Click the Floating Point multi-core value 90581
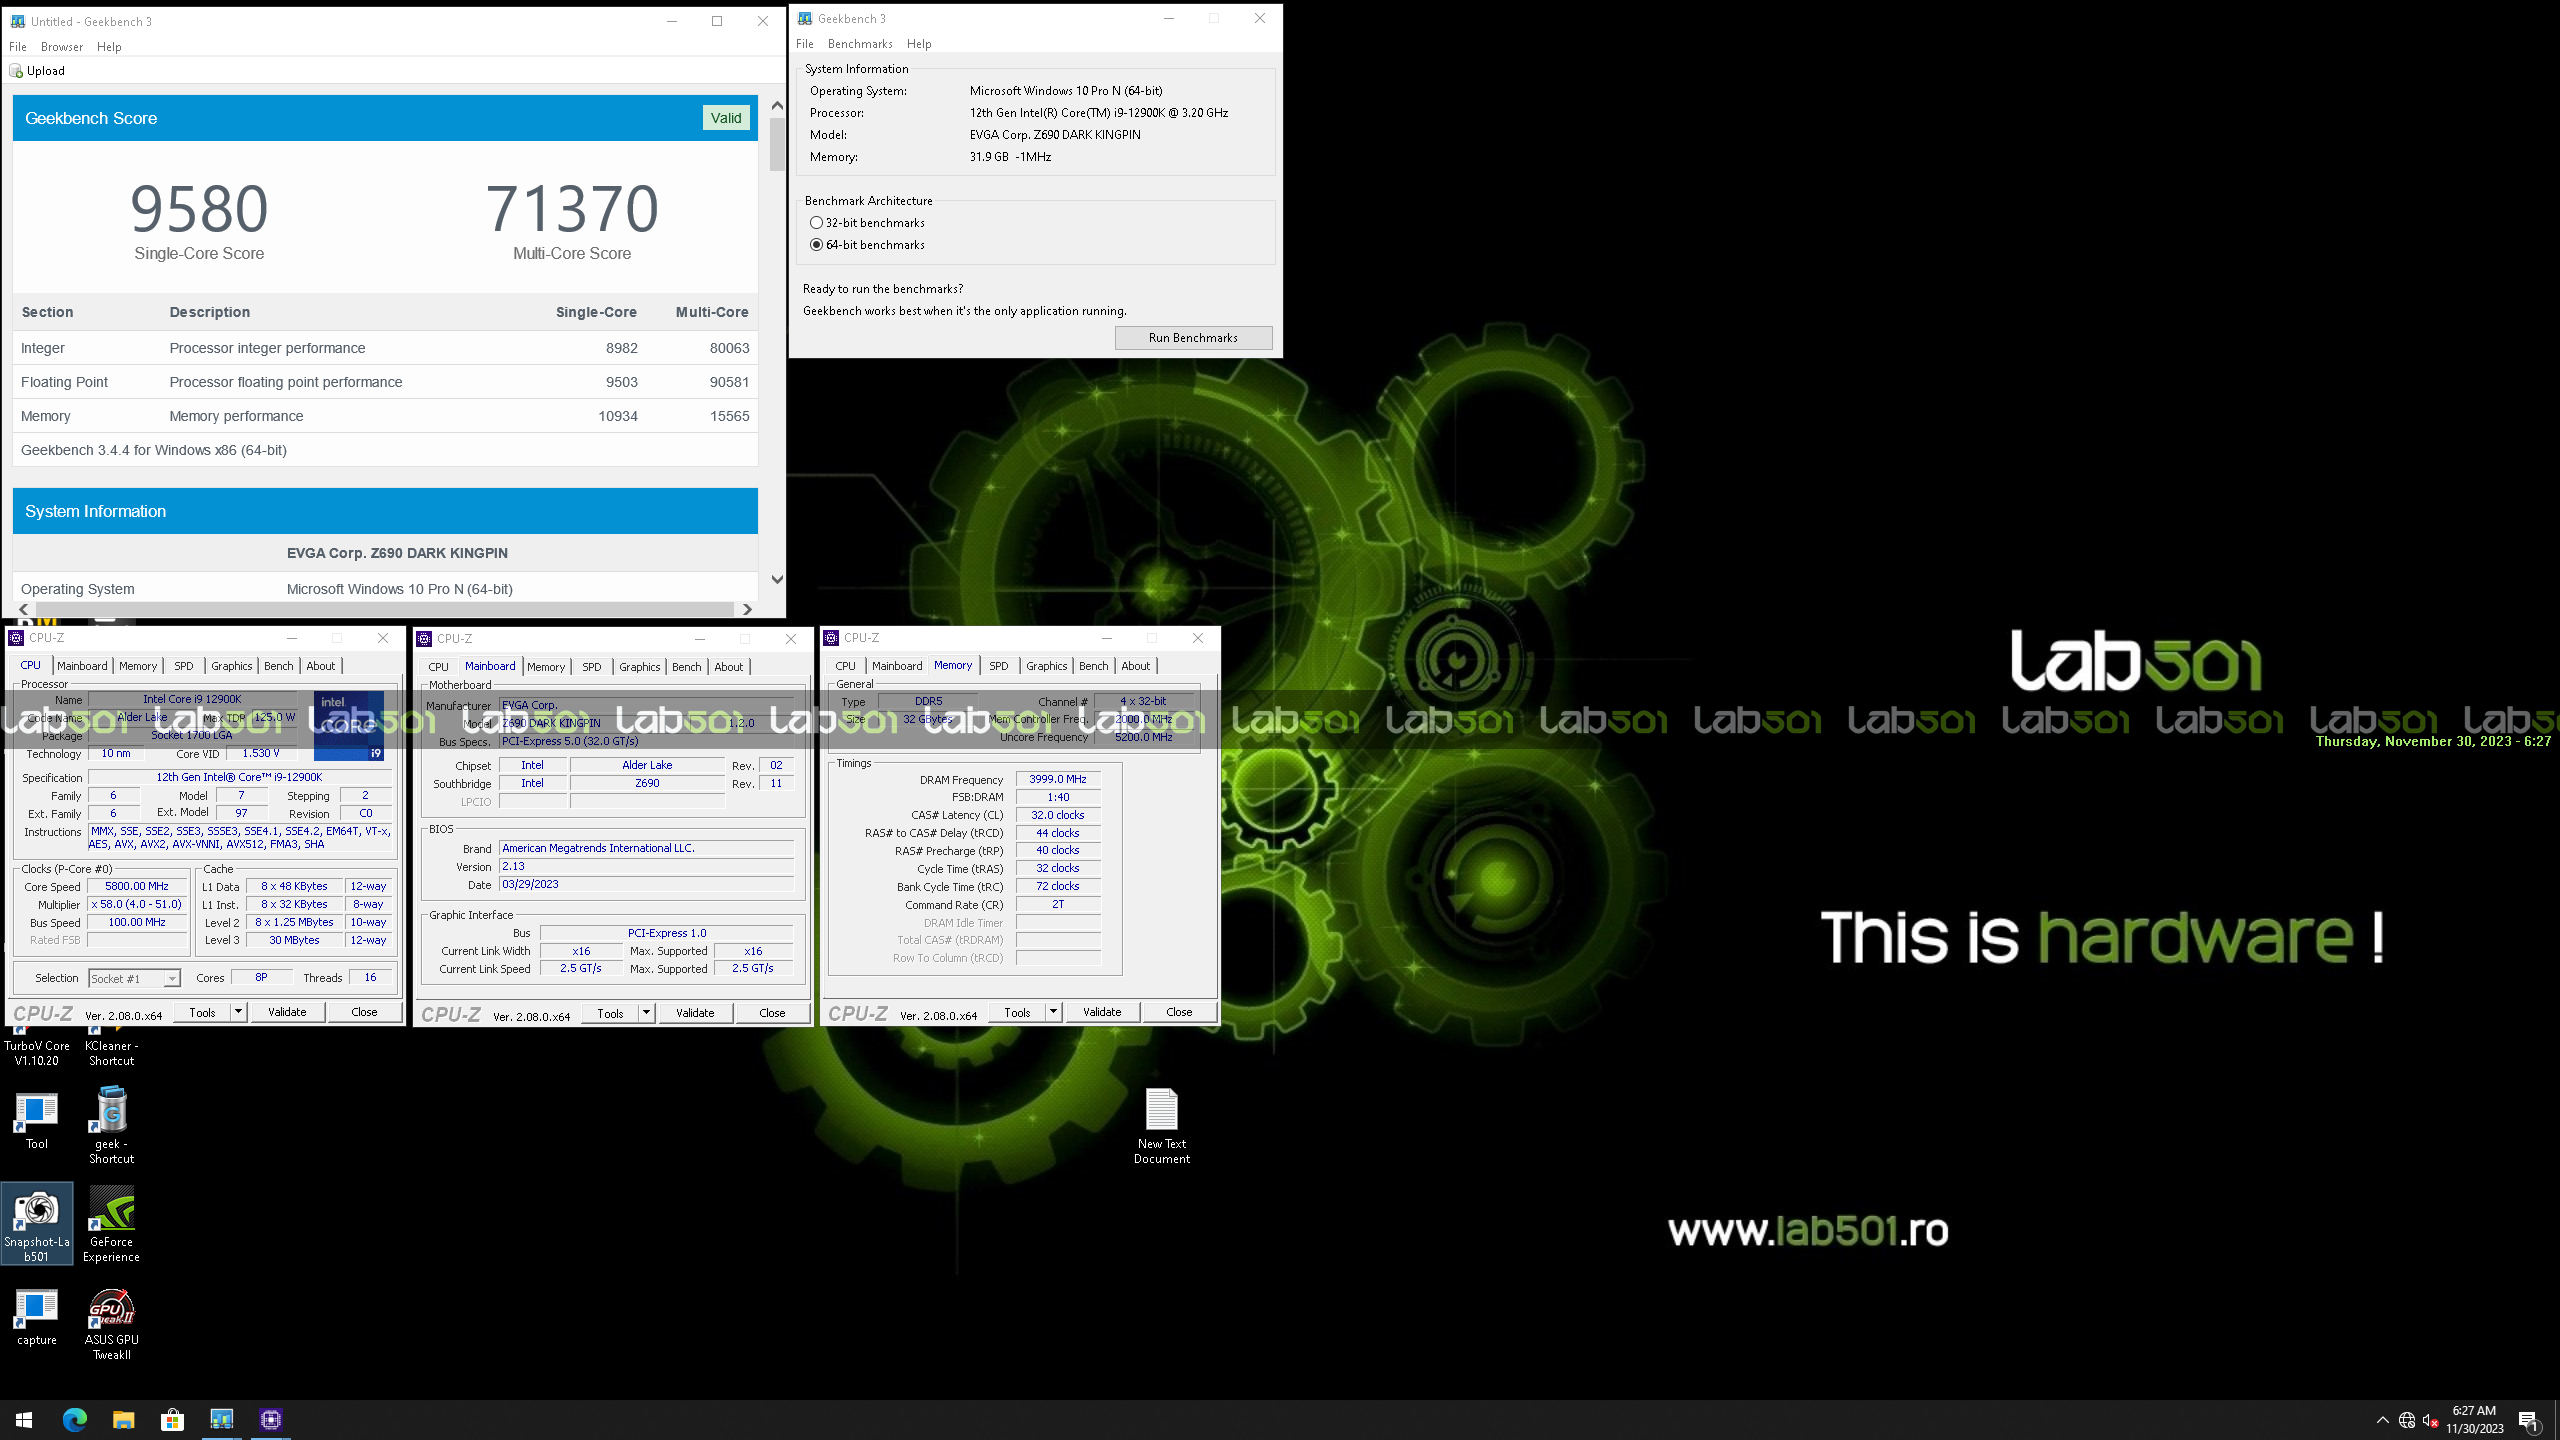 [729, 382]
